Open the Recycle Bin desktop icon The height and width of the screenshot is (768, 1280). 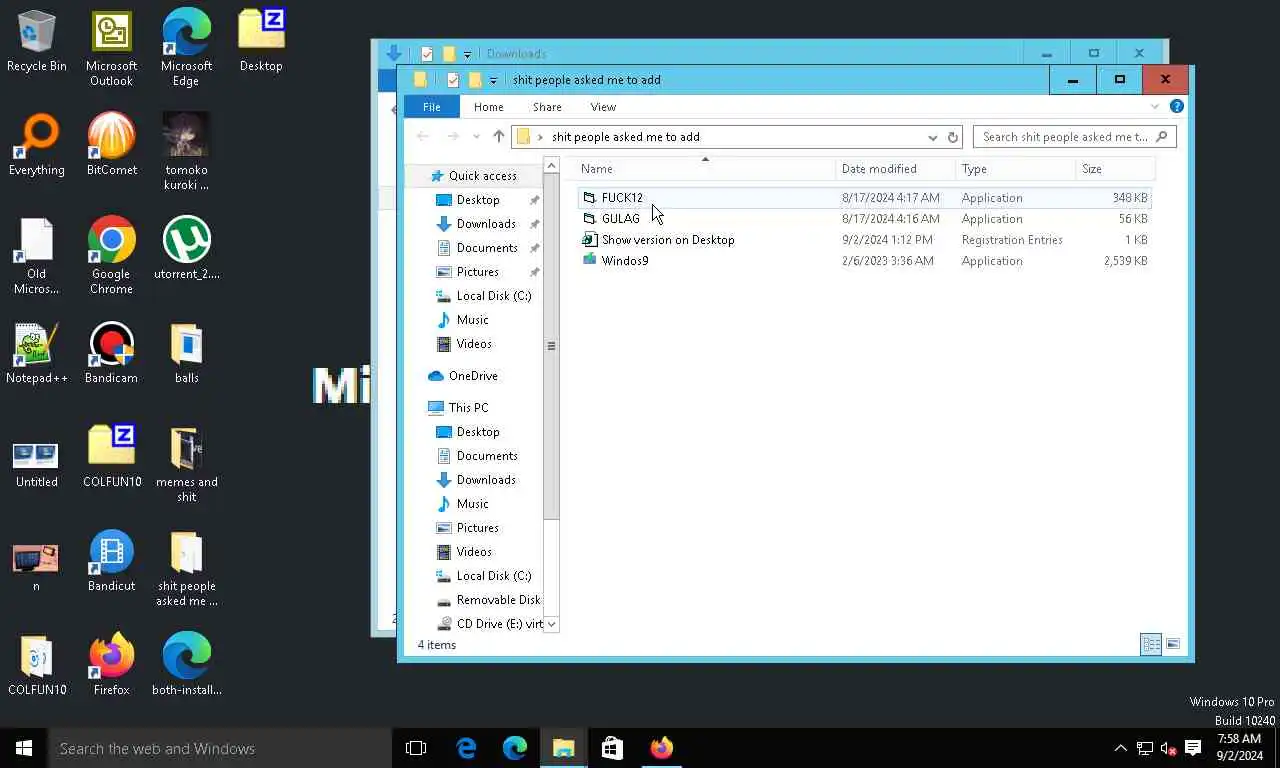coord(37,42)
